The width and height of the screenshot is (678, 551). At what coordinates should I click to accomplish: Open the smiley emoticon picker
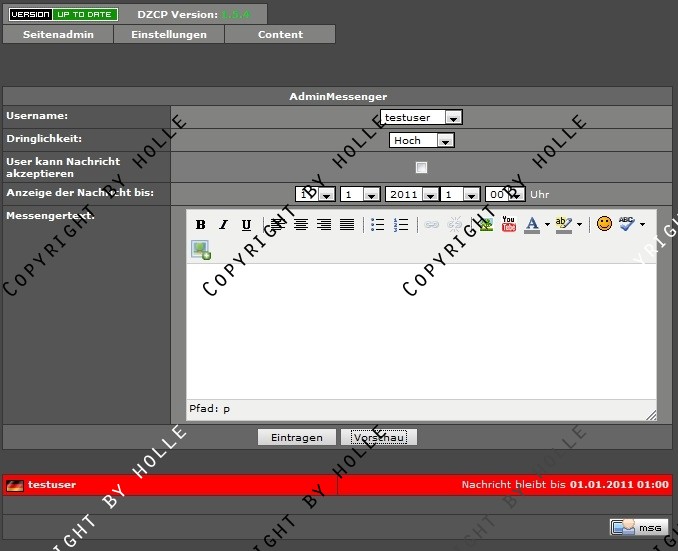pos(604,224)
